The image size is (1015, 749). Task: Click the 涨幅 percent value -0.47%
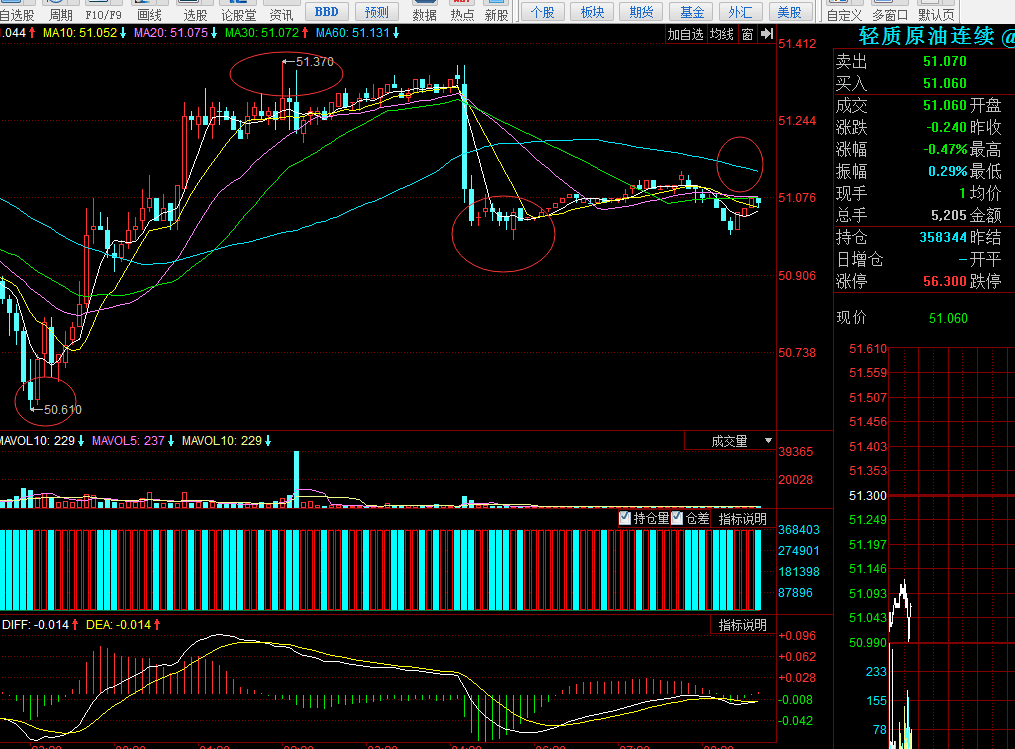tap(944, 149)
